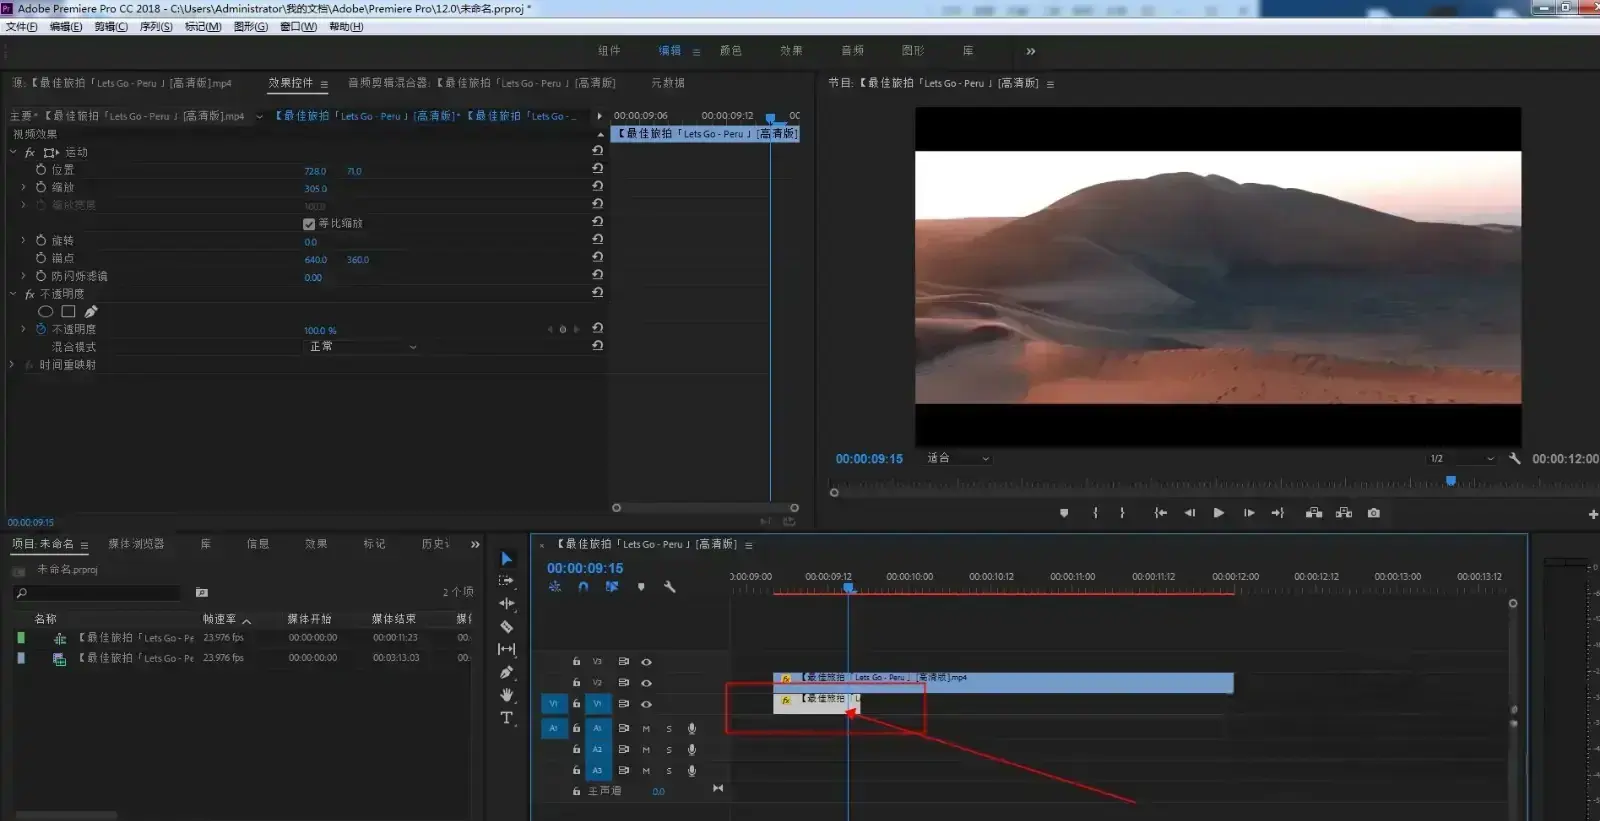The height and width of the screenshot is (821, 1600).
Task: Enable voice-over record on A3
Action: 691,771
